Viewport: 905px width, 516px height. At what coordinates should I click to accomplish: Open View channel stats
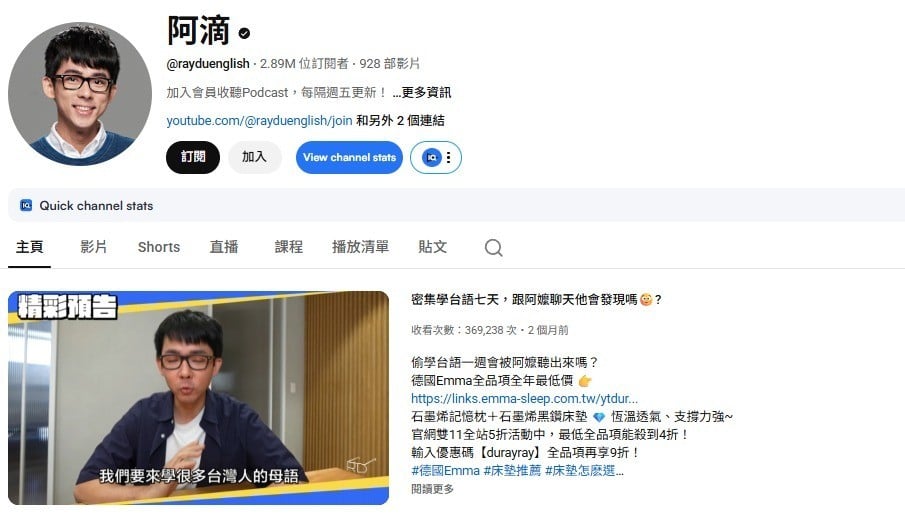(349, 157)
